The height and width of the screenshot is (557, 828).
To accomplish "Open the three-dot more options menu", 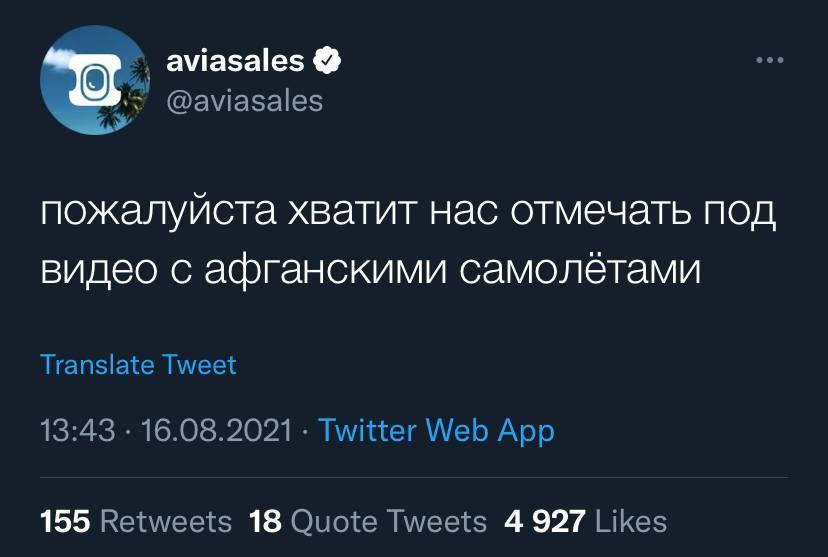I will click(769, 61).
